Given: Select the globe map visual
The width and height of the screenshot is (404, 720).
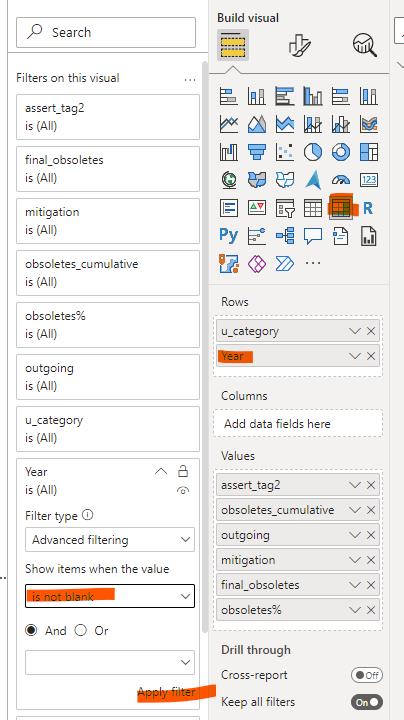Looking at the screenshot, I should [229, 180].
